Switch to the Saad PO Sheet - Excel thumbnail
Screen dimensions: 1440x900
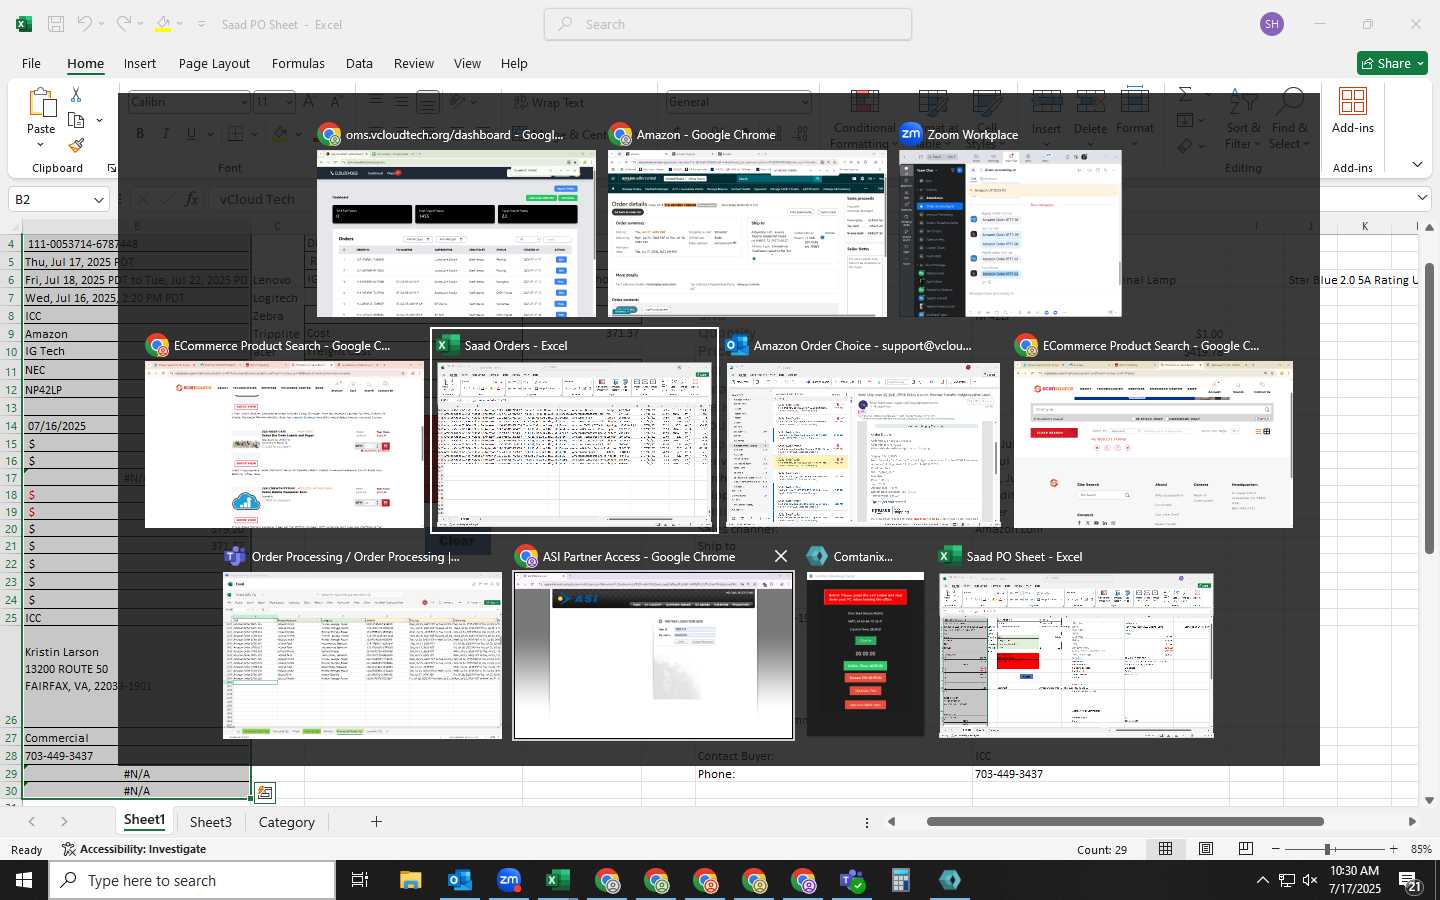pyautogui.click(x=1076, y=655)
